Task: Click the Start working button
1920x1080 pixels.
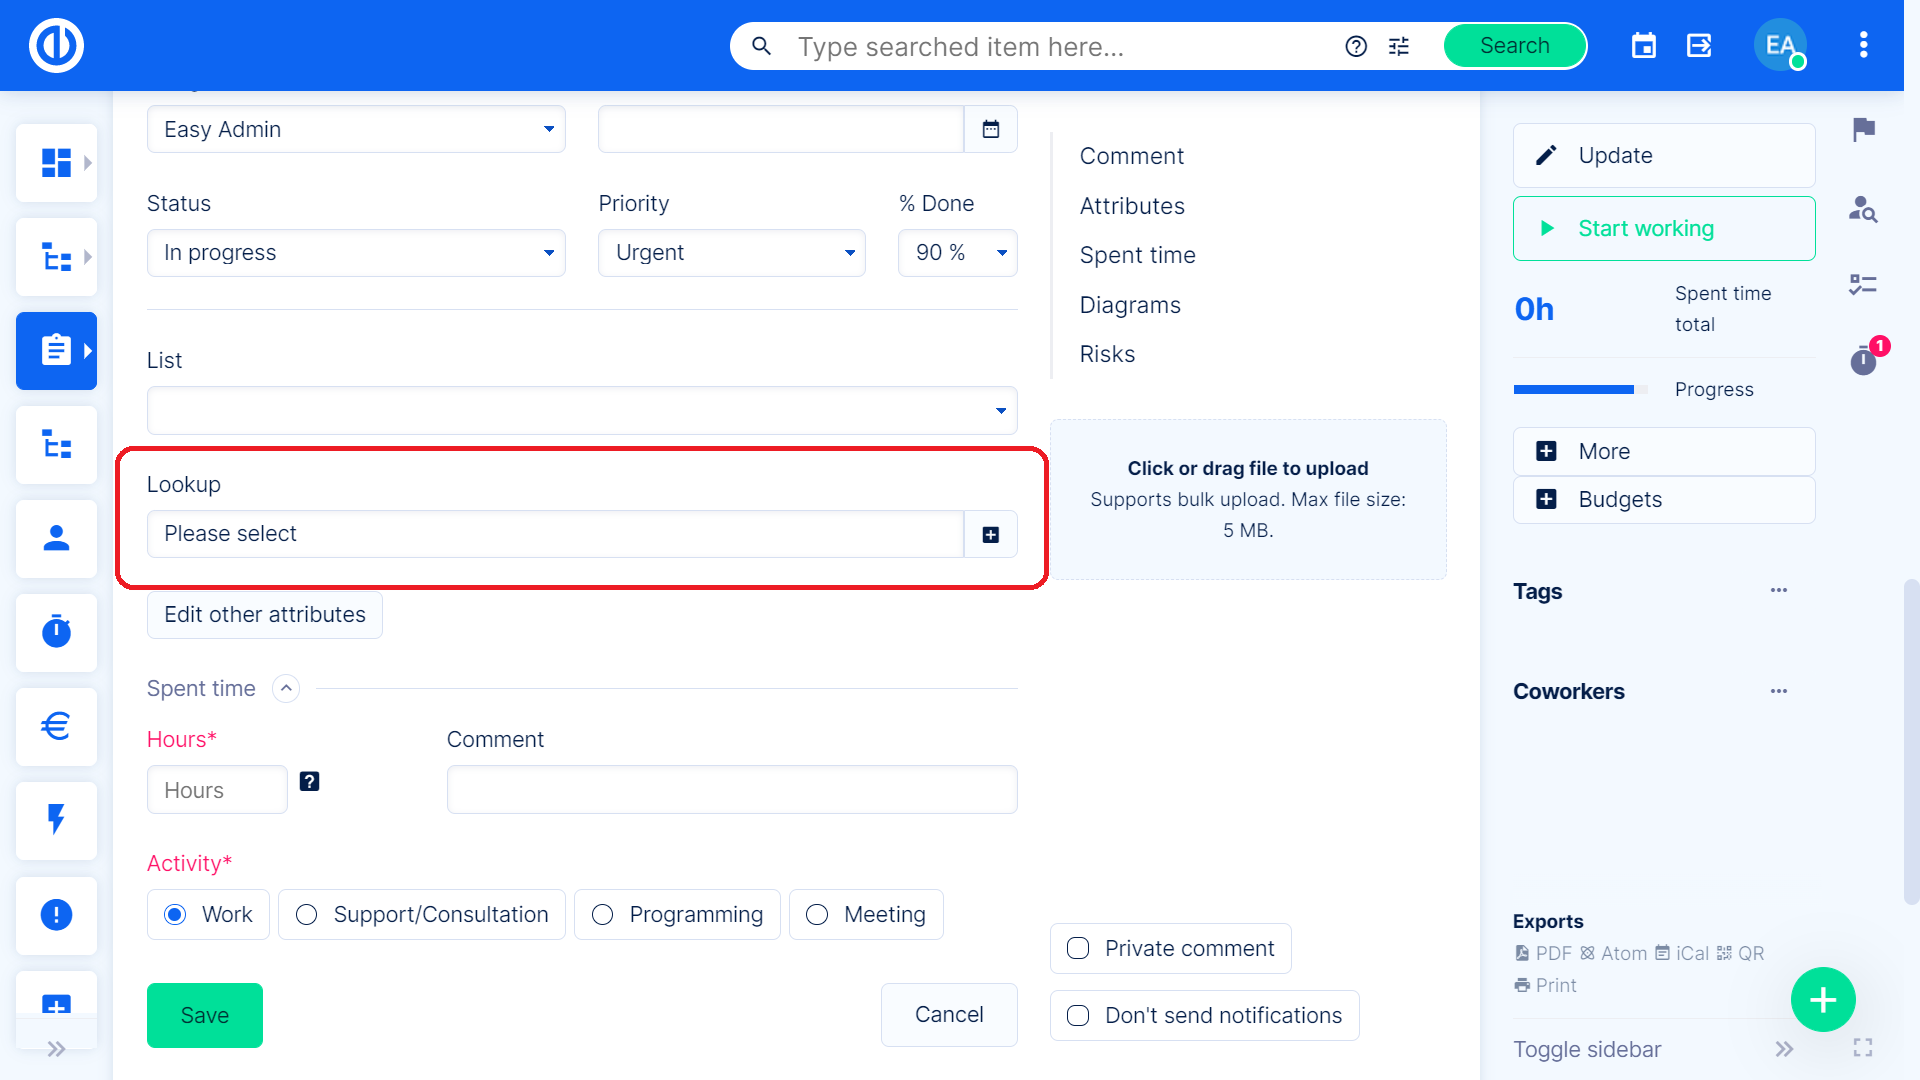Action: pyautogui.click(x=1664, y=229)
